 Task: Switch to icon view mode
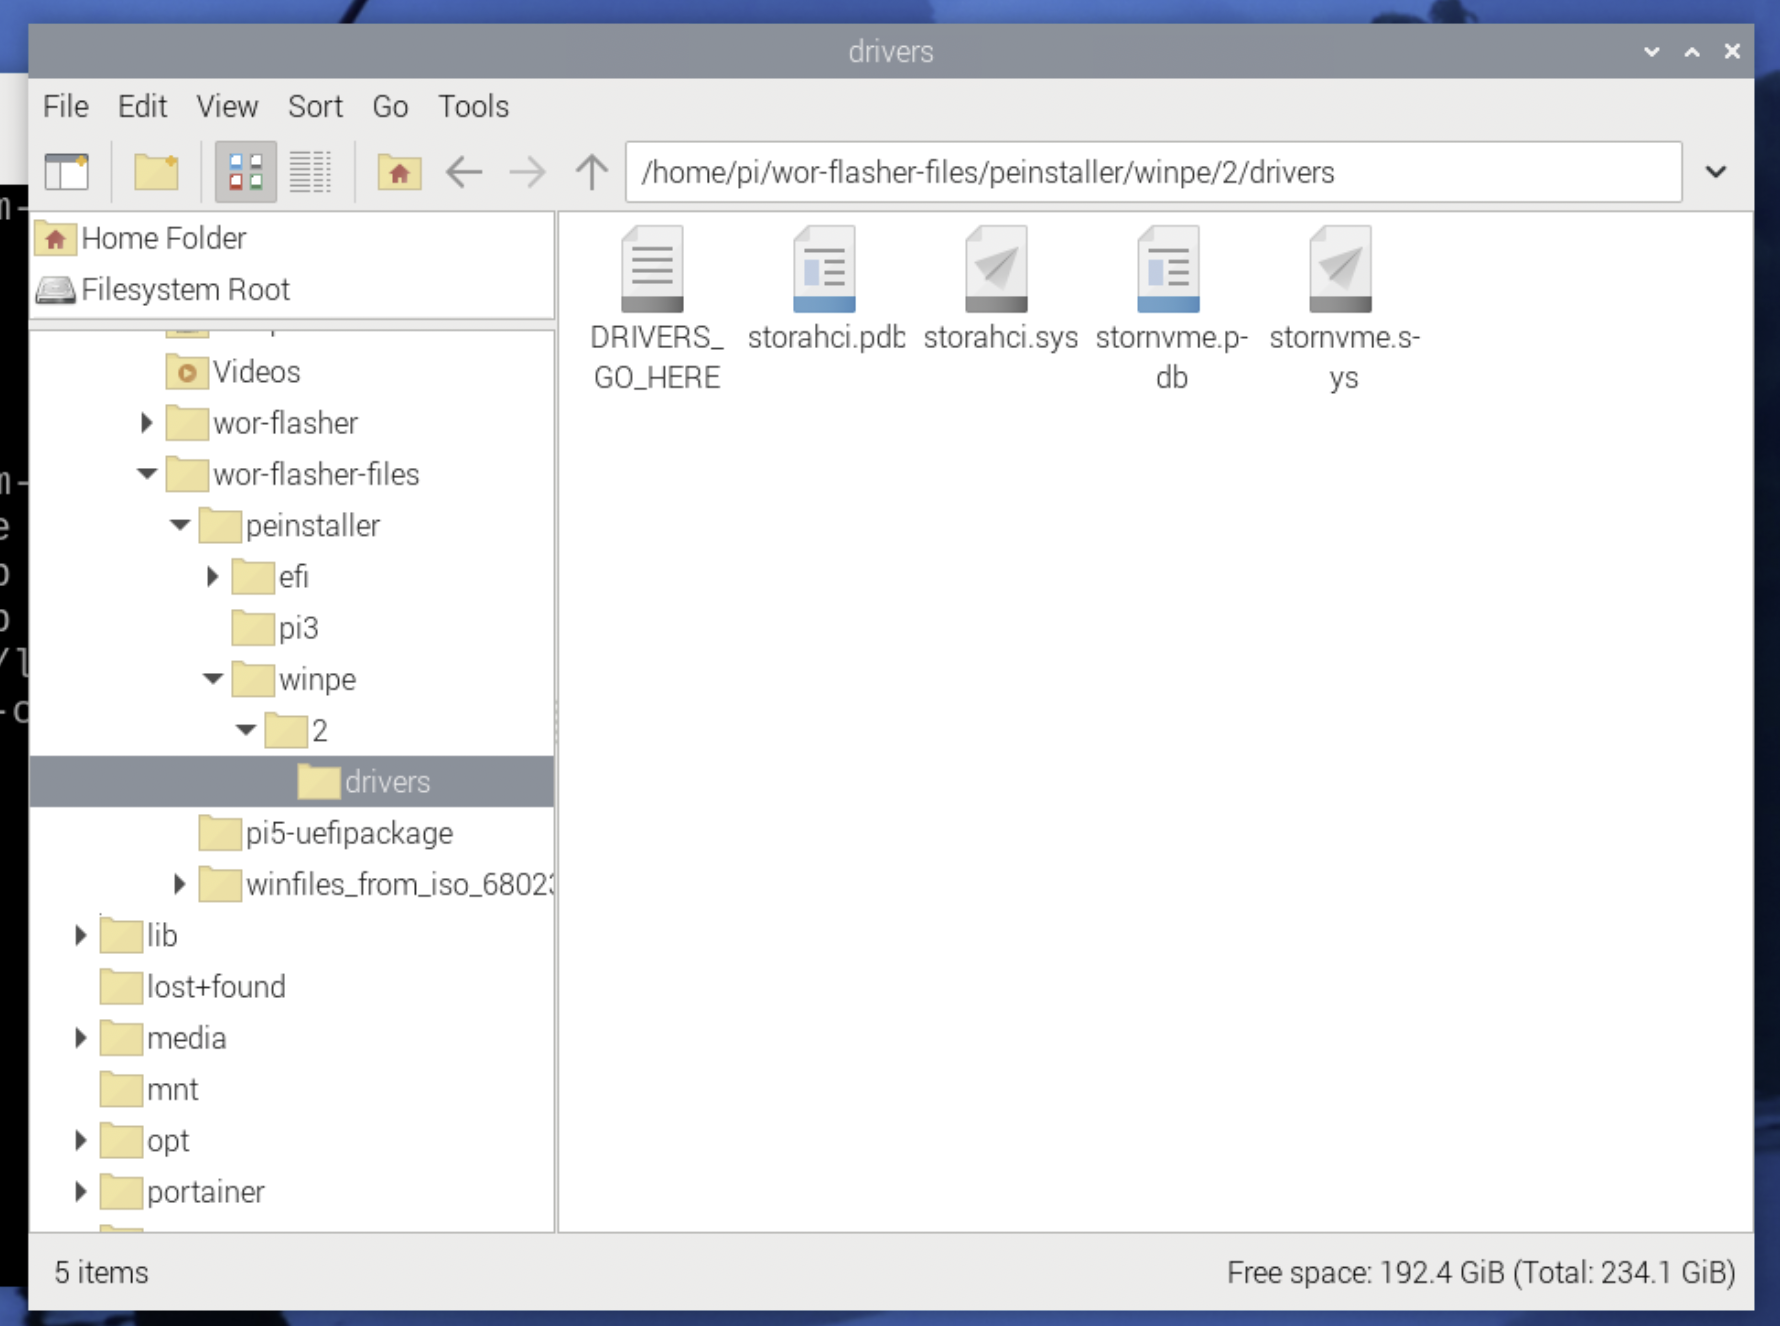245,172
